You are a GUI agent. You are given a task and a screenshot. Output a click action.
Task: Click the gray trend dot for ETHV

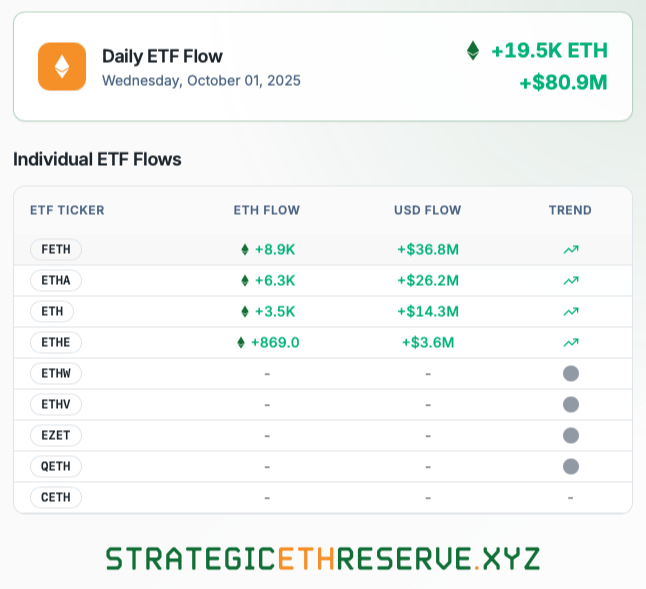tap(571, 404)
